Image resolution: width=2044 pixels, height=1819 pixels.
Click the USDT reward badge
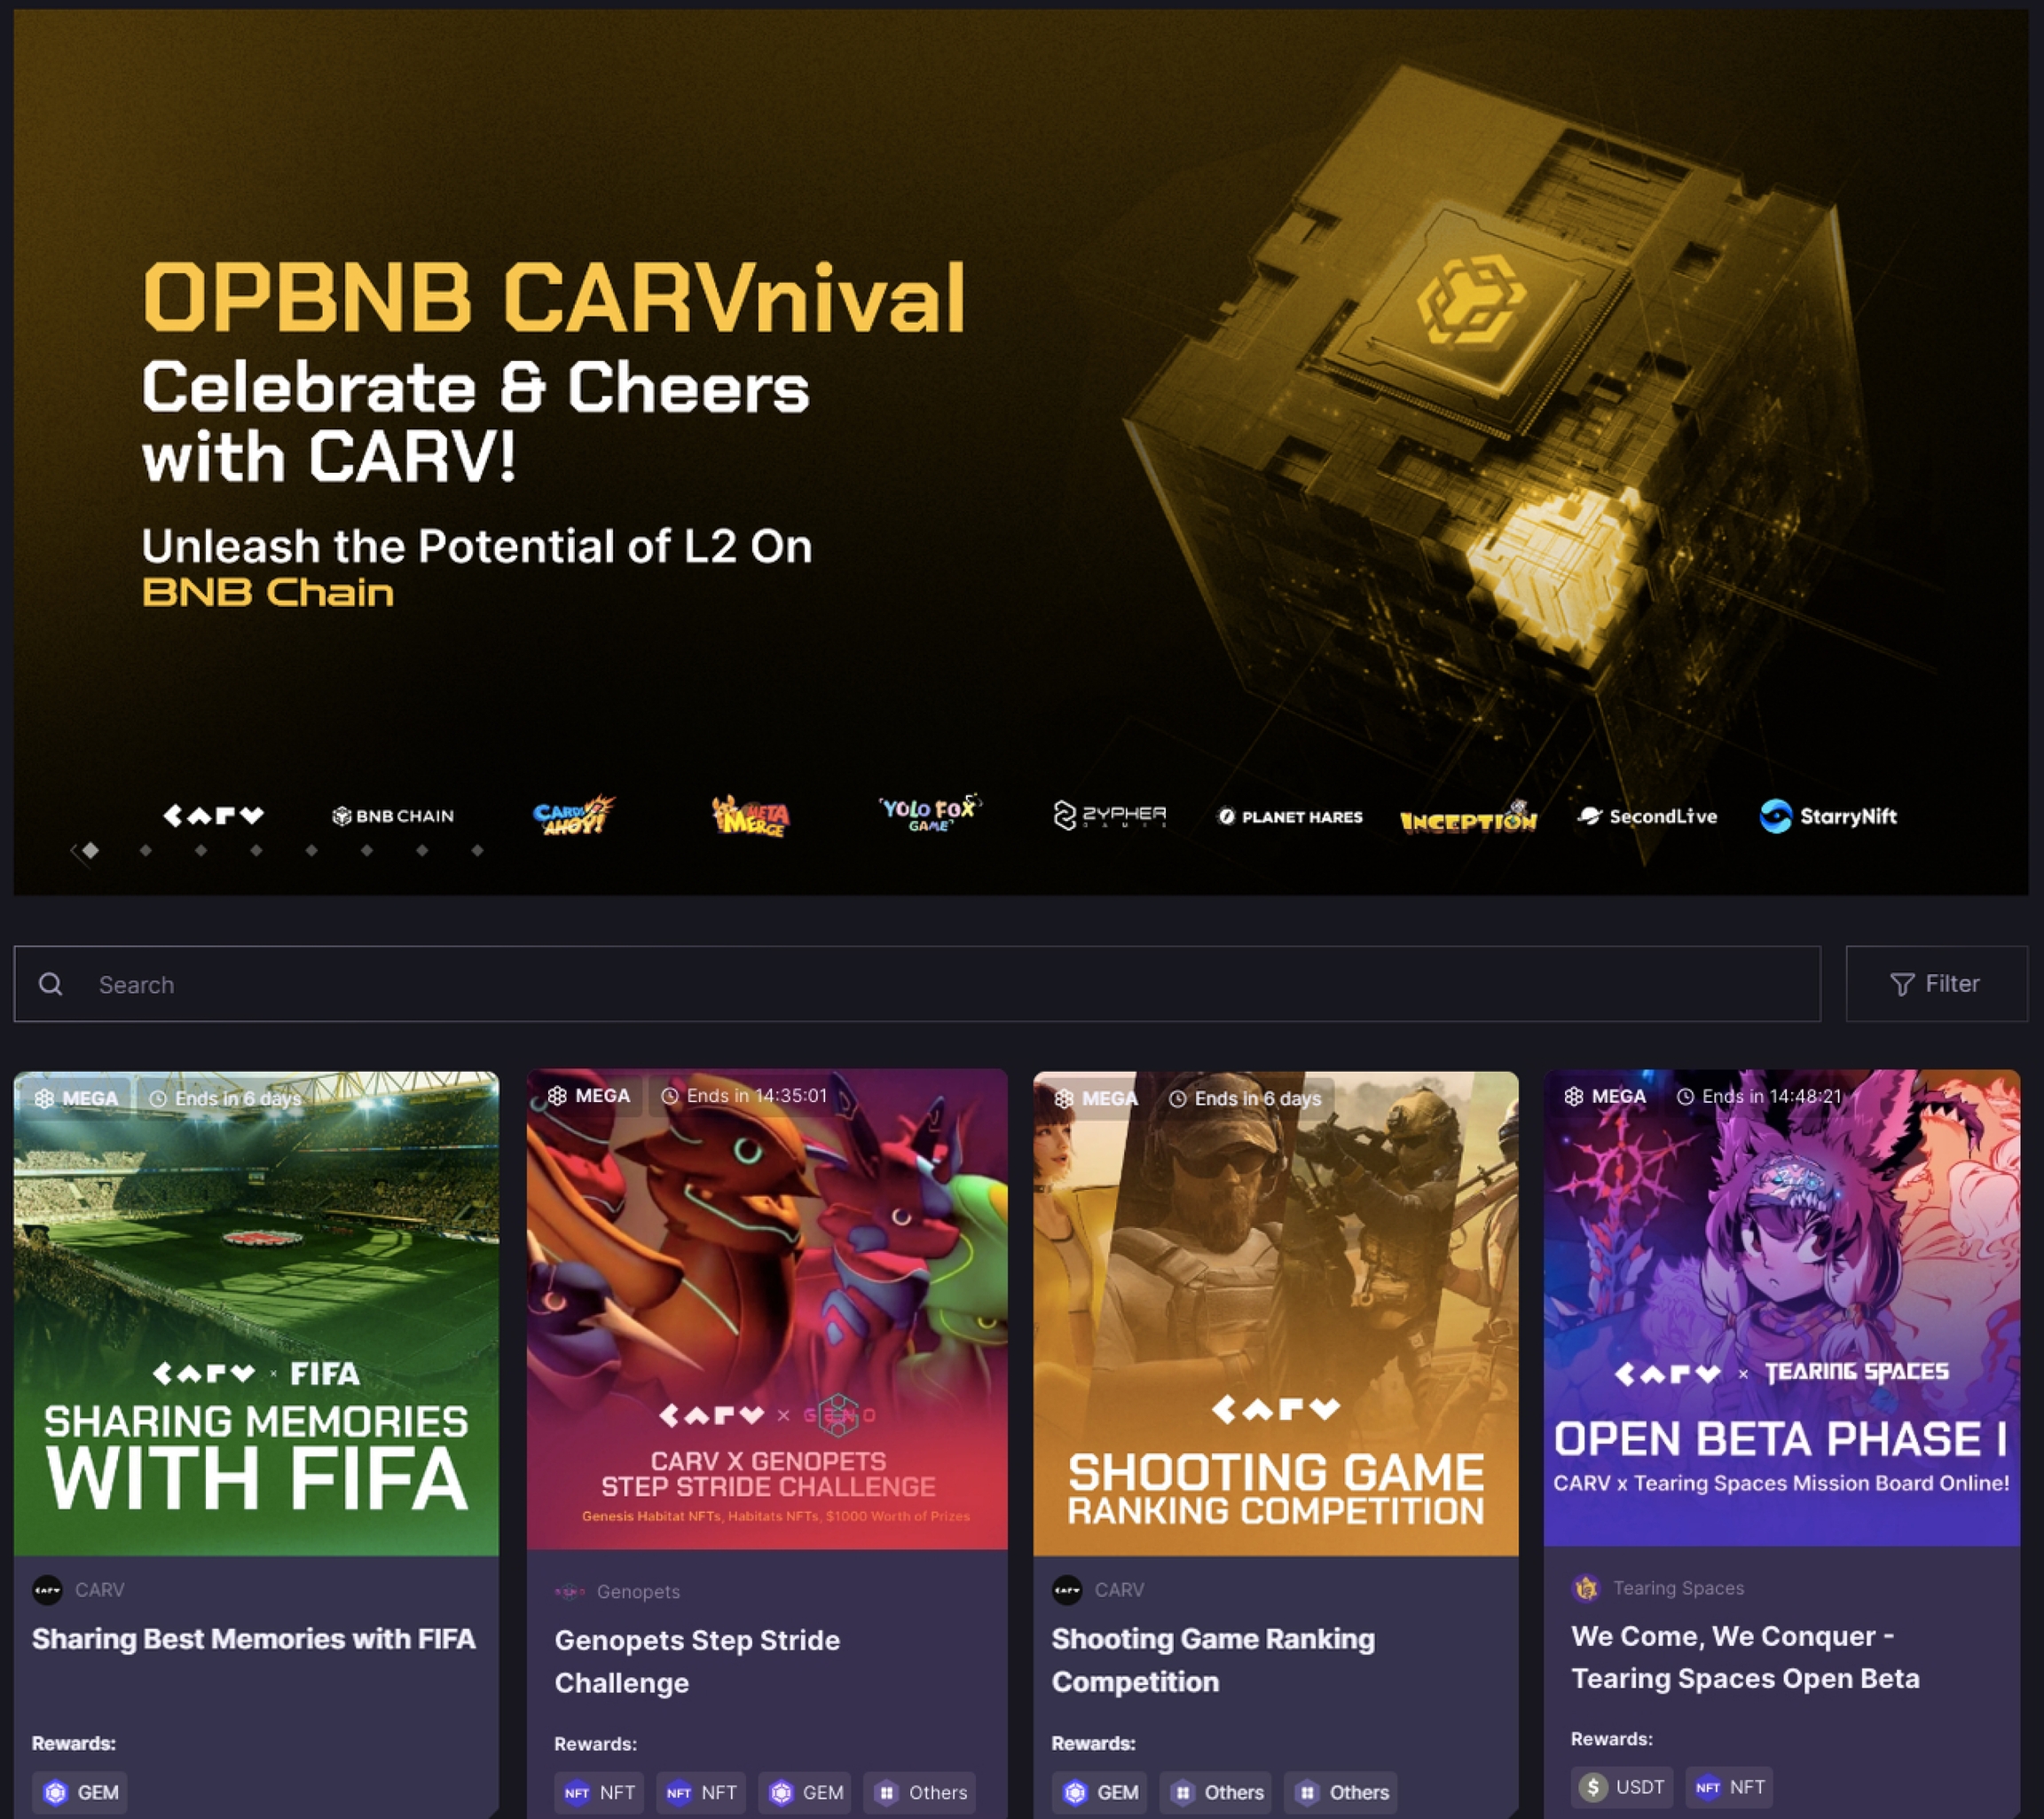(x=1621, y=1787)
